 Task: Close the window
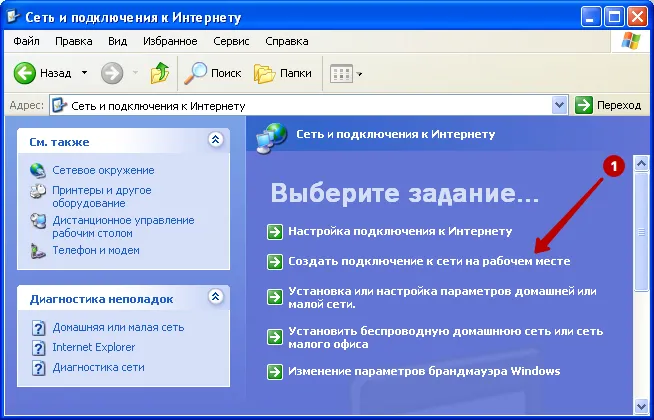pyautogui.click(x=637, y=18)
